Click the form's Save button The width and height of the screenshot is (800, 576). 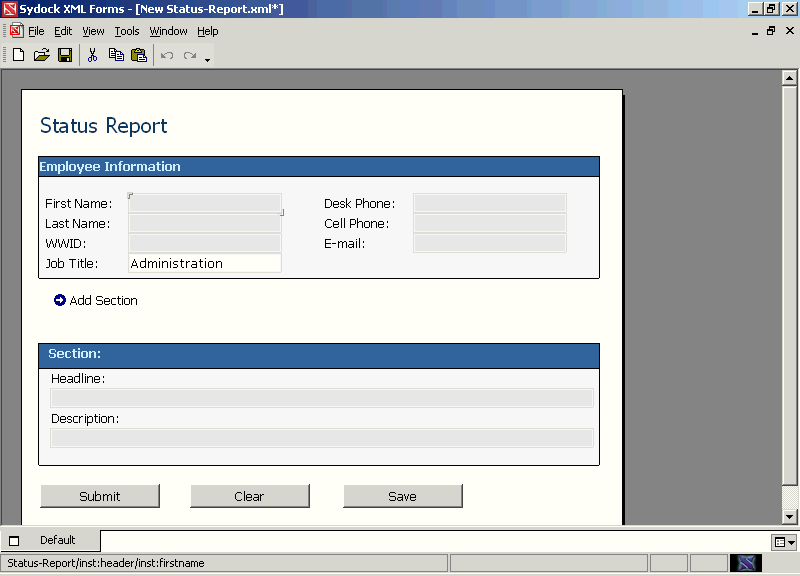point(403,496)
